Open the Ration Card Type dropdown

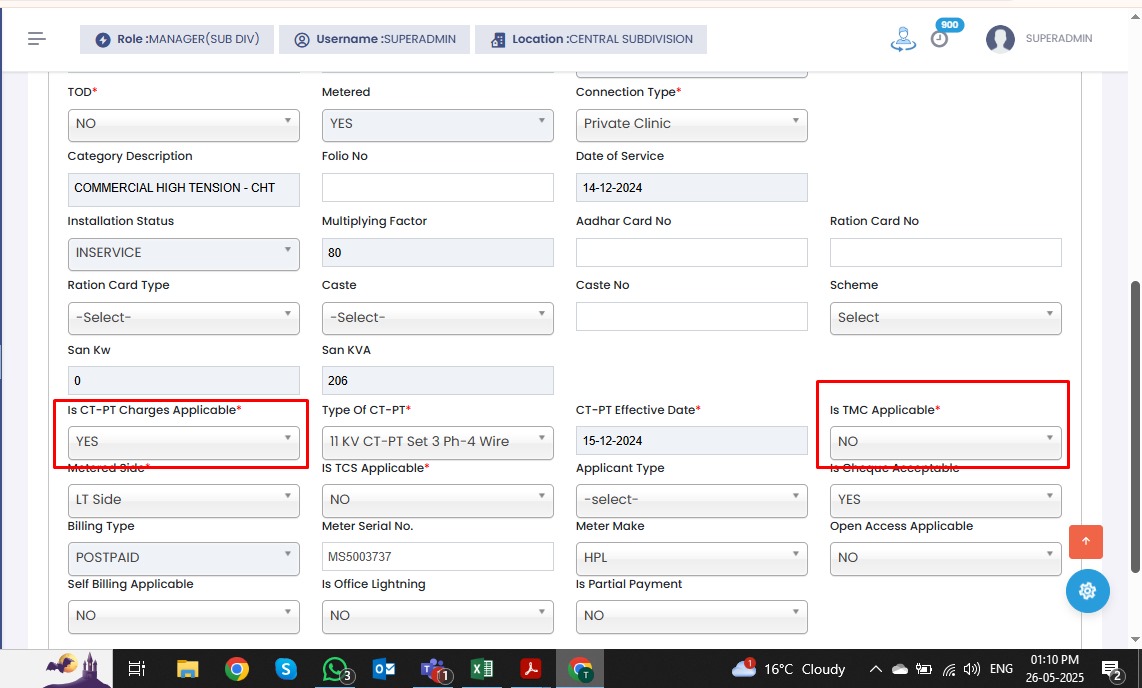pos(184,318)
